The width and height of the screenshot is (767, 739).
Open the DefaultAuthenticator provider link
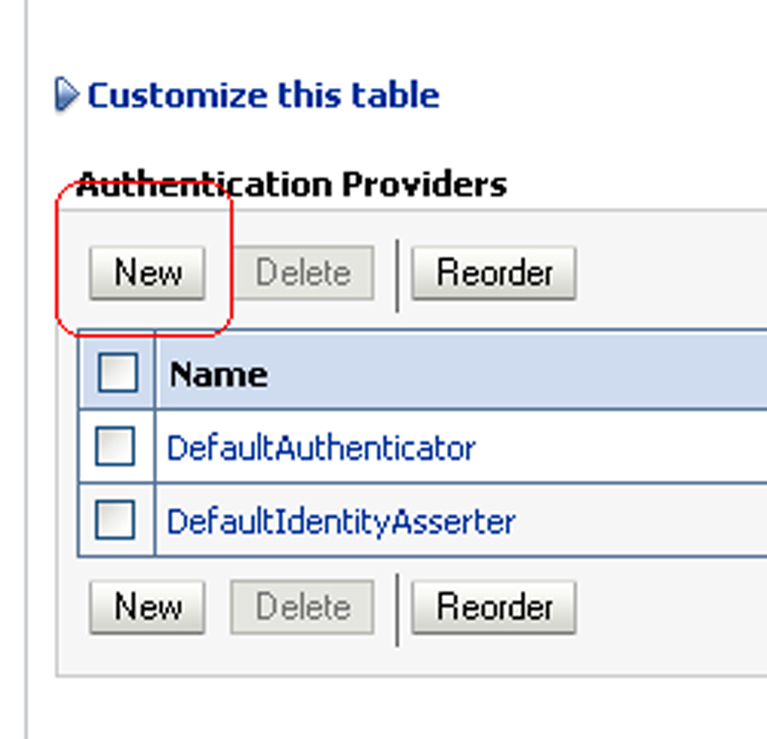point(321,448)
